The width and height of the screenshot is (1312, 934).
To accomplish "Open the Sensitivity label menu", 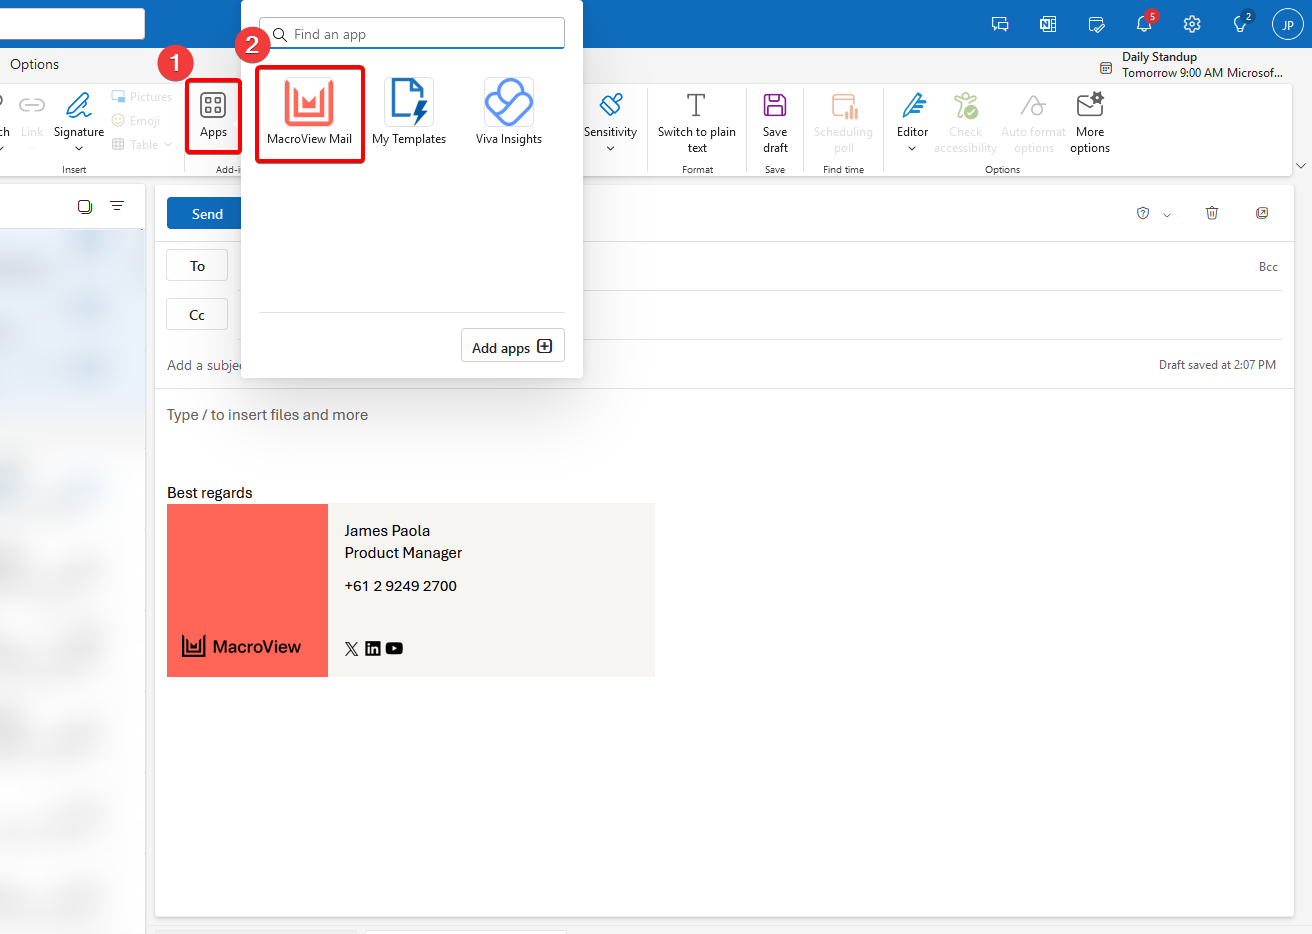I will point(610,122).
